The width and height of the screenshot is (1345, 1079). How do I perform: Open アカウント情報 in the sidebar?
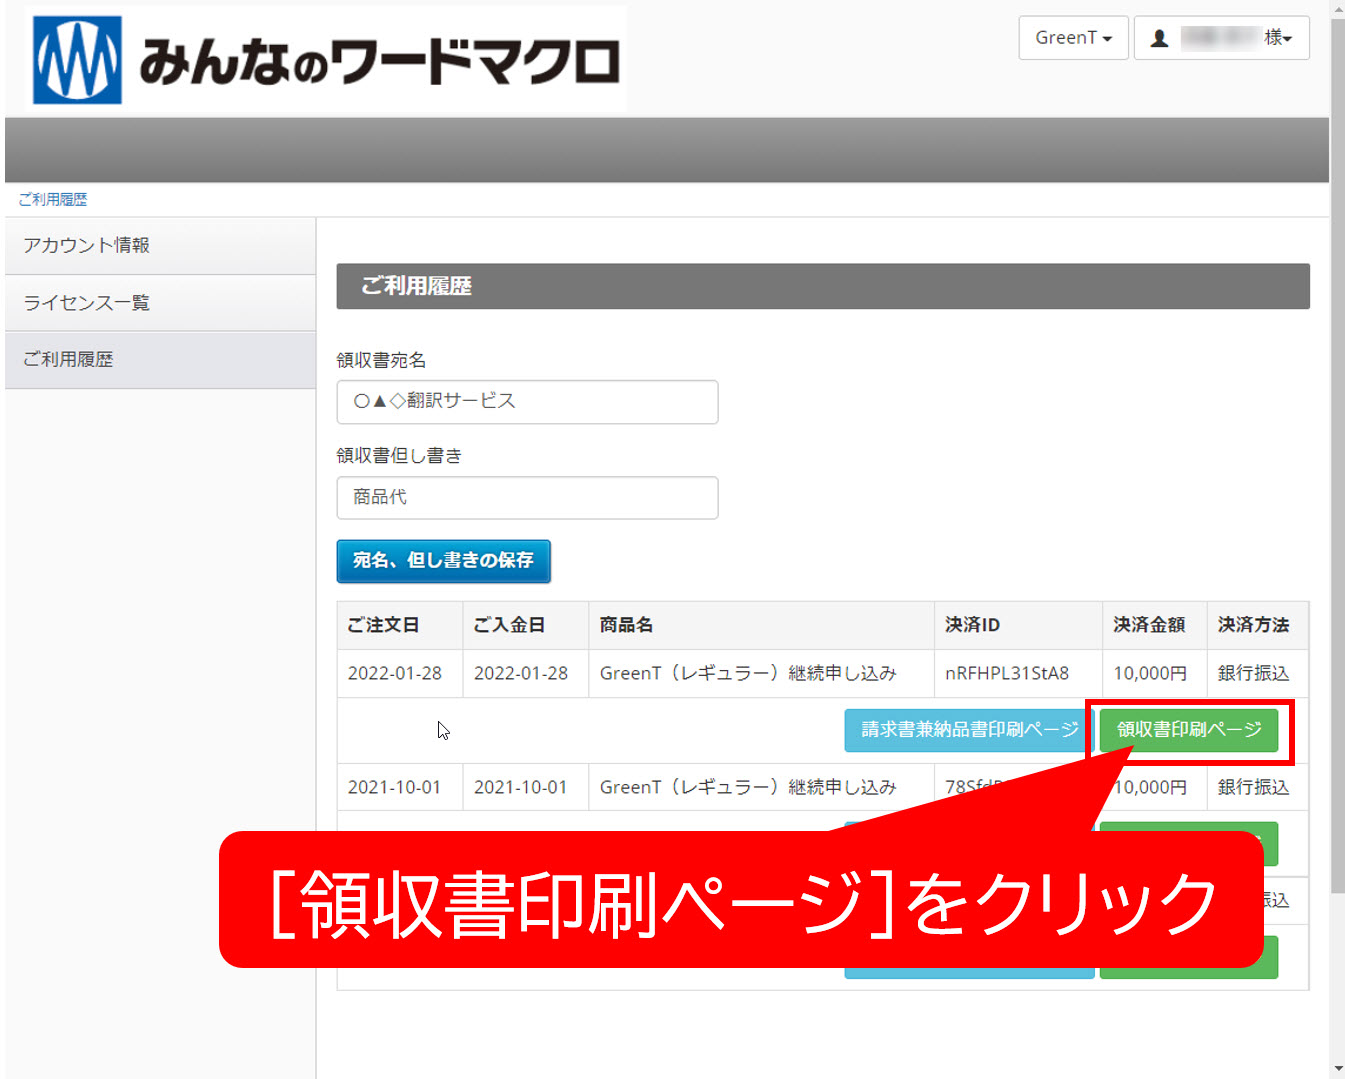(x=87, y=246)
